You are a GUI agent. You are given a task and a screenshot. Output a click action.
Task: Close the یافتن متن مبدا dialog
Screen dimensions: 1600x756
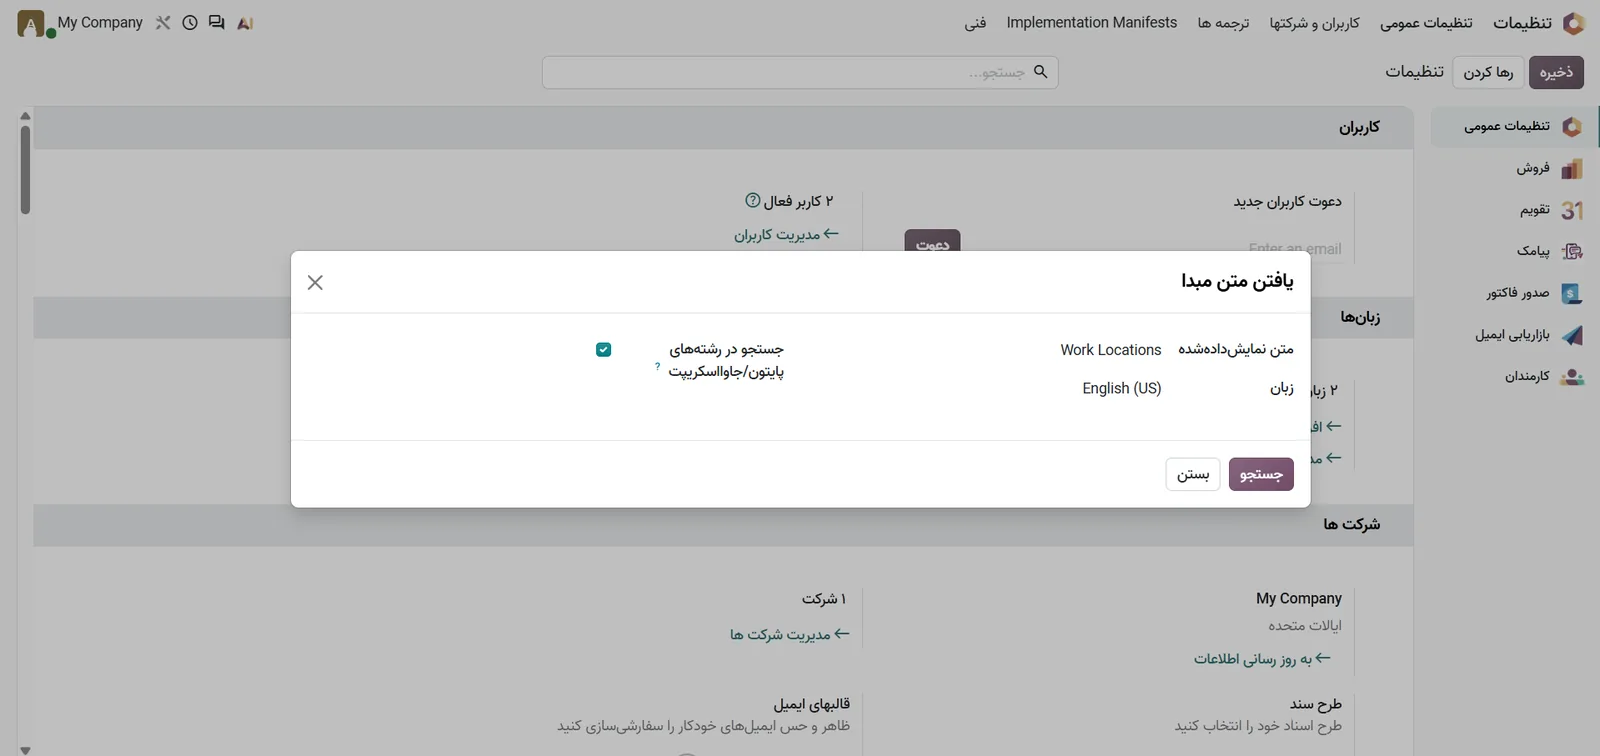(x=315, y=283)
